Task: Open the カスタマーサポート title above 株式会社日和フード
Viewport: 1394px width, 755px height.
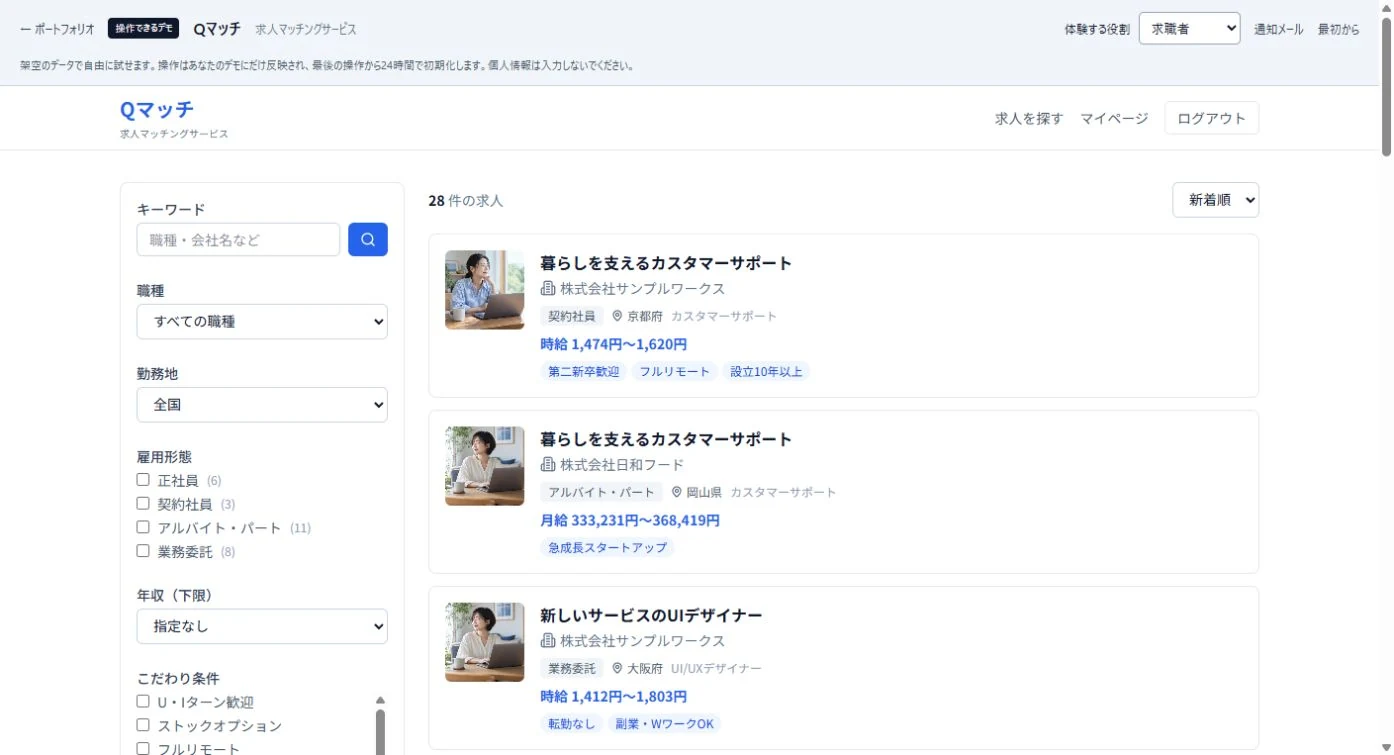Action: (666, 439)
